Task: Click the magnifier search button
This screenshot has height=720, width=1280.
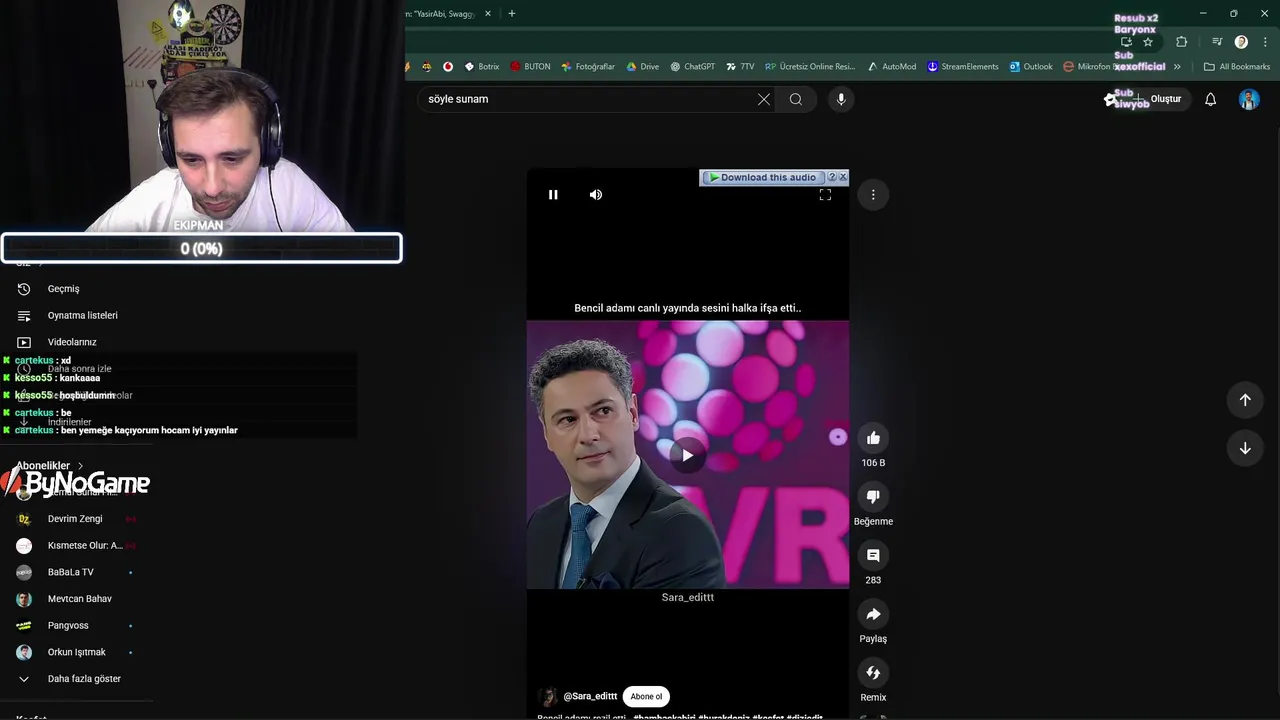Action: (x=796, y=99)
